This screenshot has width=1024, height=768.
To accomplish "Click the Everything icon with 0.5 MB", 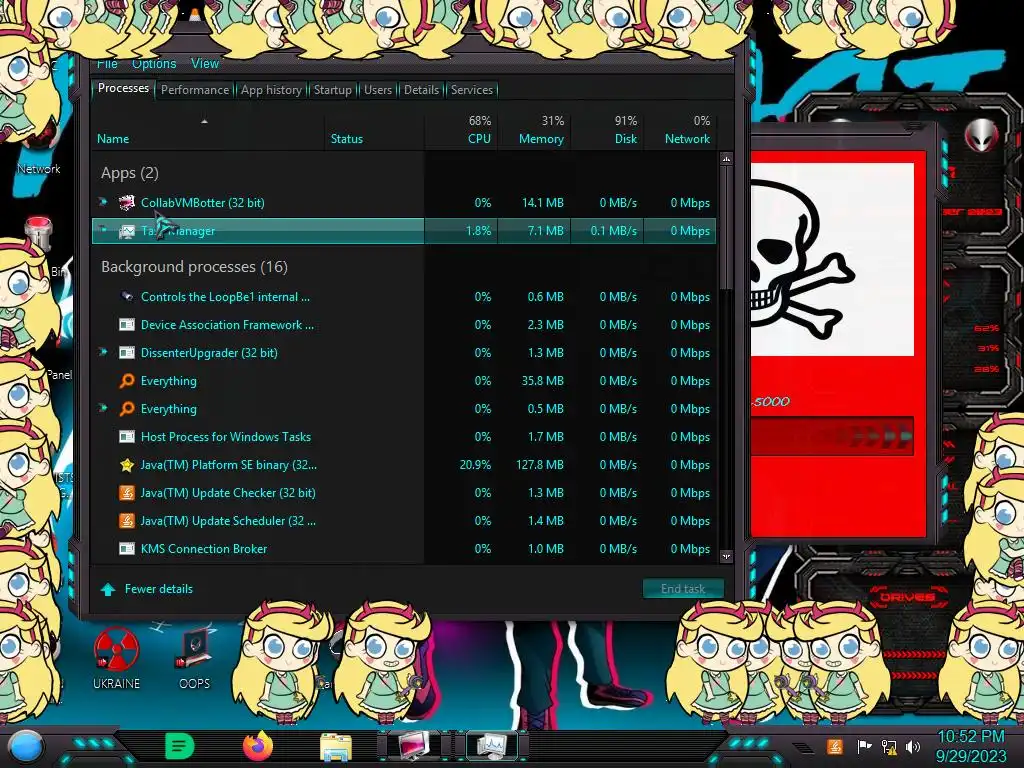I will coord(127,409).
